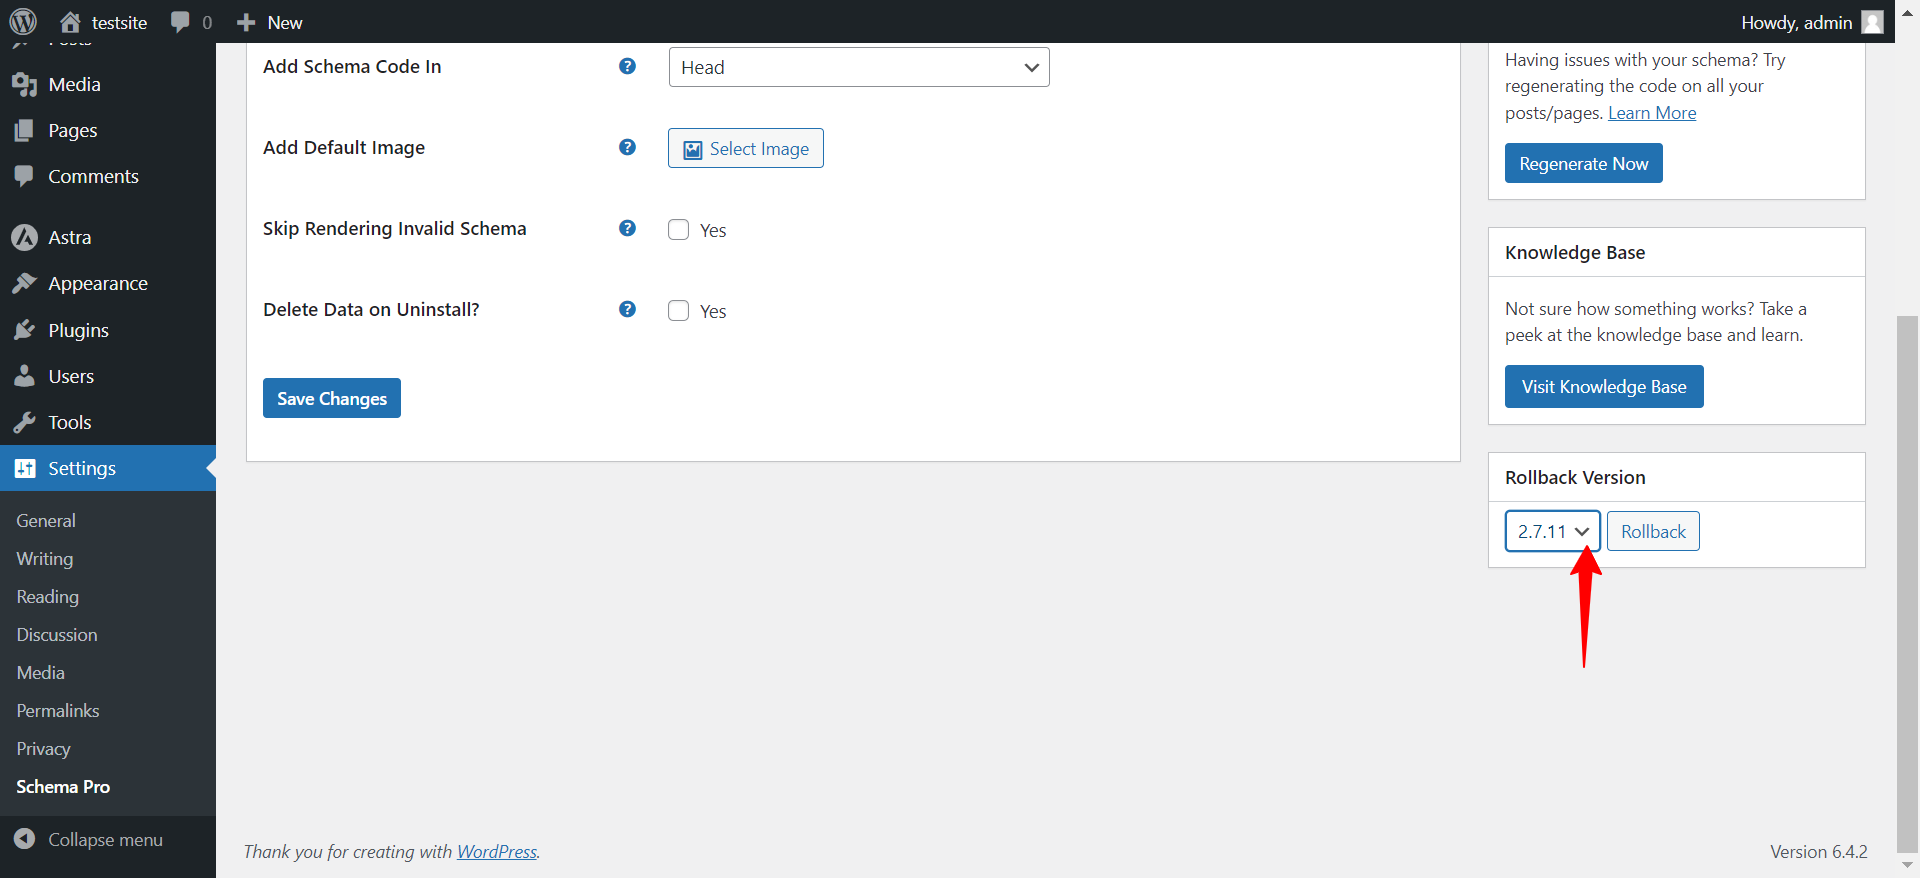Screen dimensions: 1920x878
Task: Click help icon beside Add Schema Code In
Action: click(x=627, y=66)
